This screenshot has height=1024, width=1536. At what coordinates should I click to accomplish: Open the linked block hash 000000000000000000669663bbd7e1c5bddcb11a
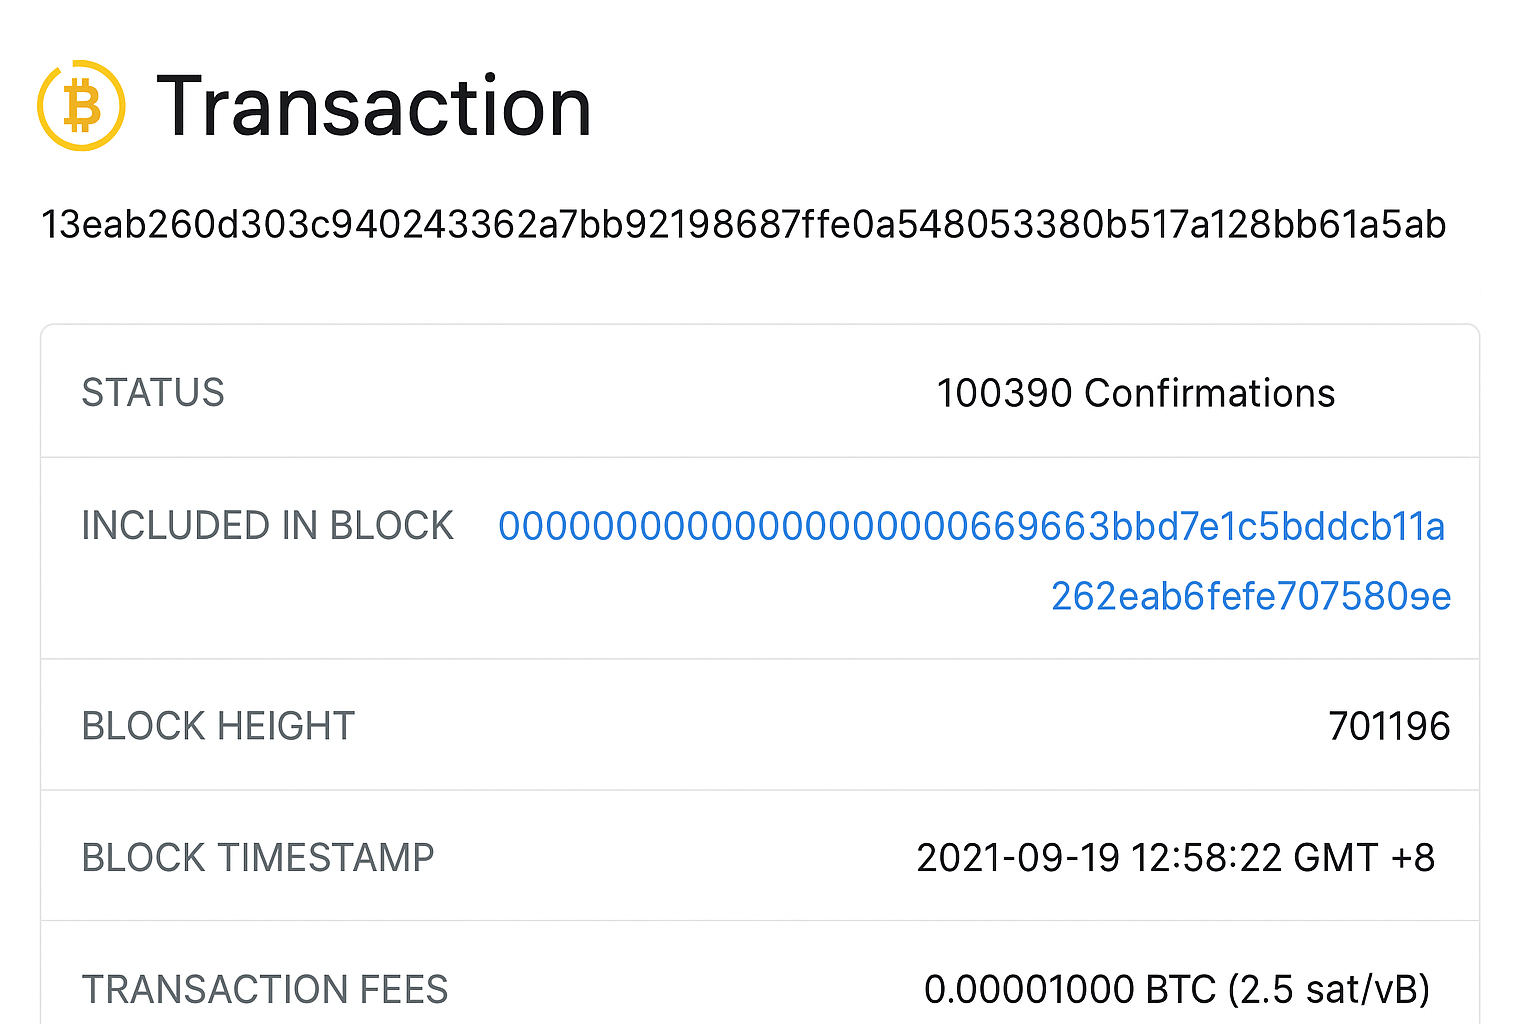pyautogui.click(x=971, y=526)
